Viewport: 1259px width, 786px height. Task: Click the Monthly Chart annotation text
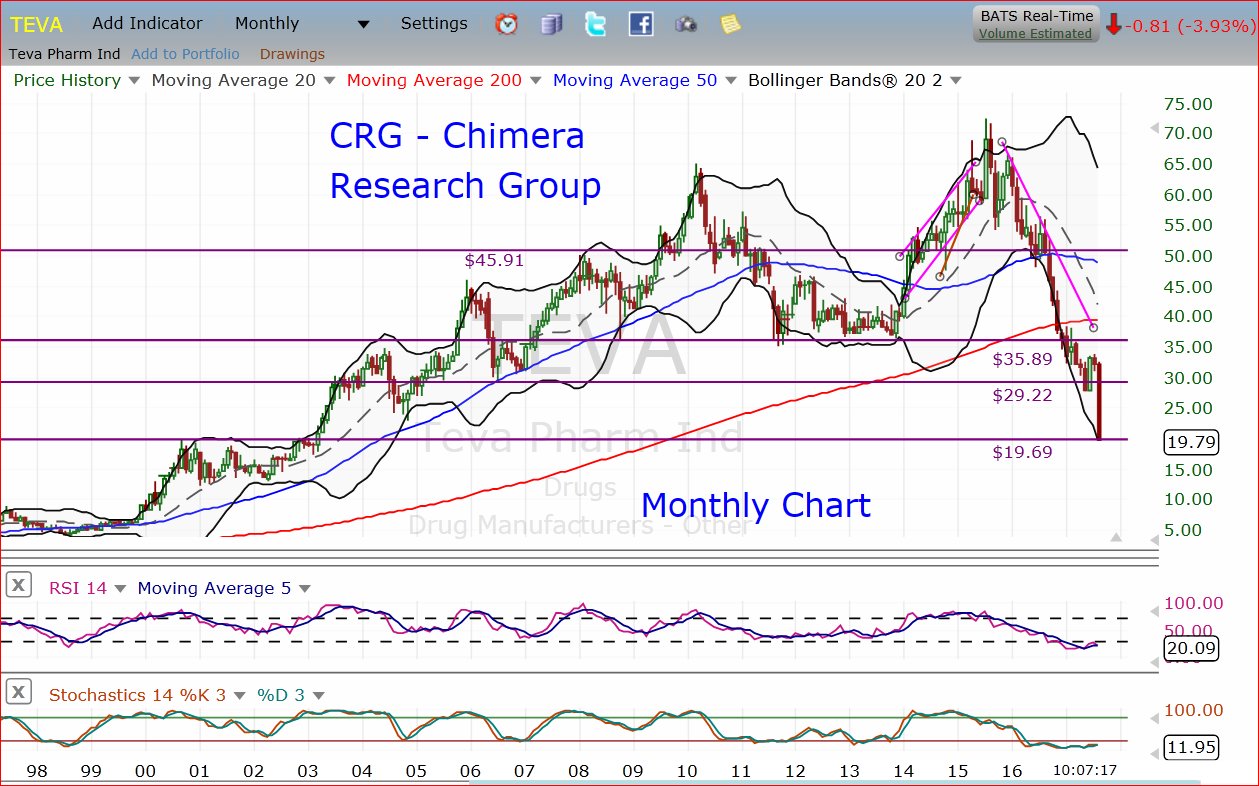click(x=756, y=506)
